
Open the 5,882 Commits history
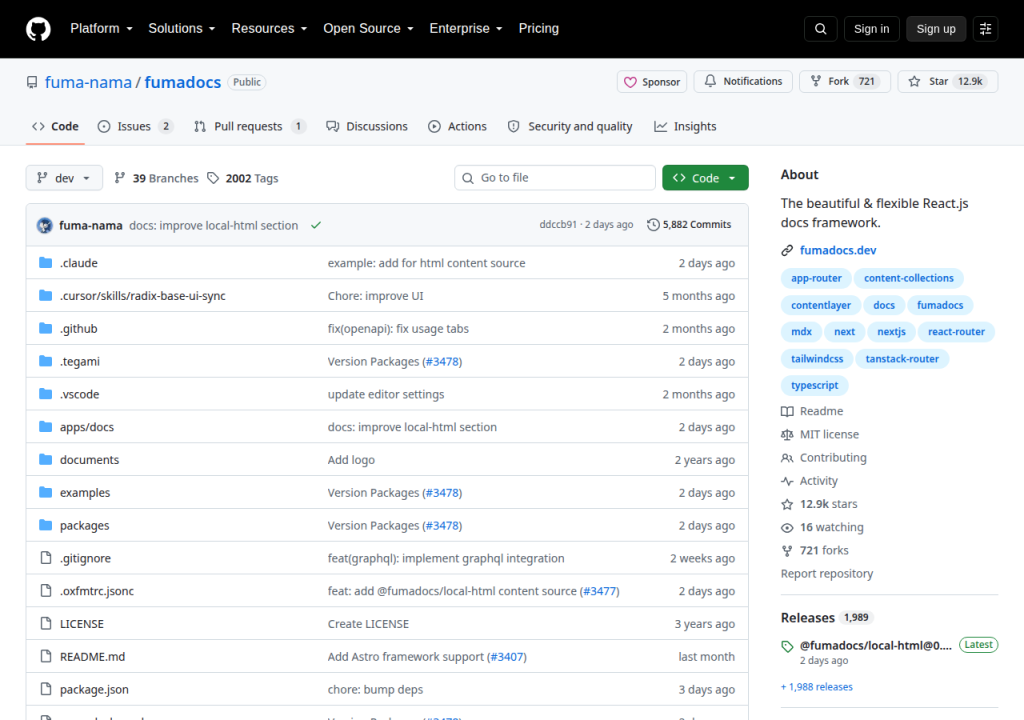(689, 225)
